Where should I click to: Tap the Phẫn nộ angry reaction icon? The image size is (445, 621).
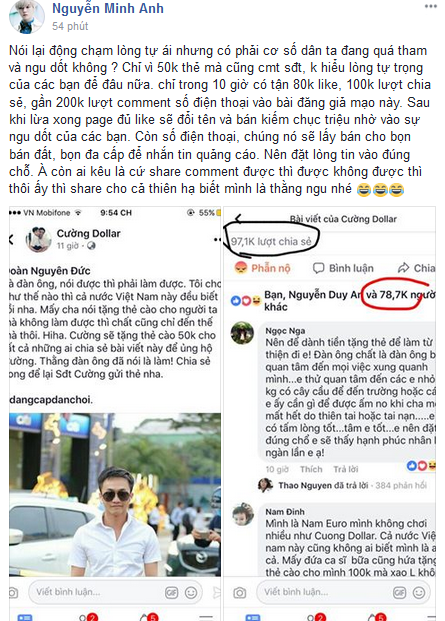[240, 268]
